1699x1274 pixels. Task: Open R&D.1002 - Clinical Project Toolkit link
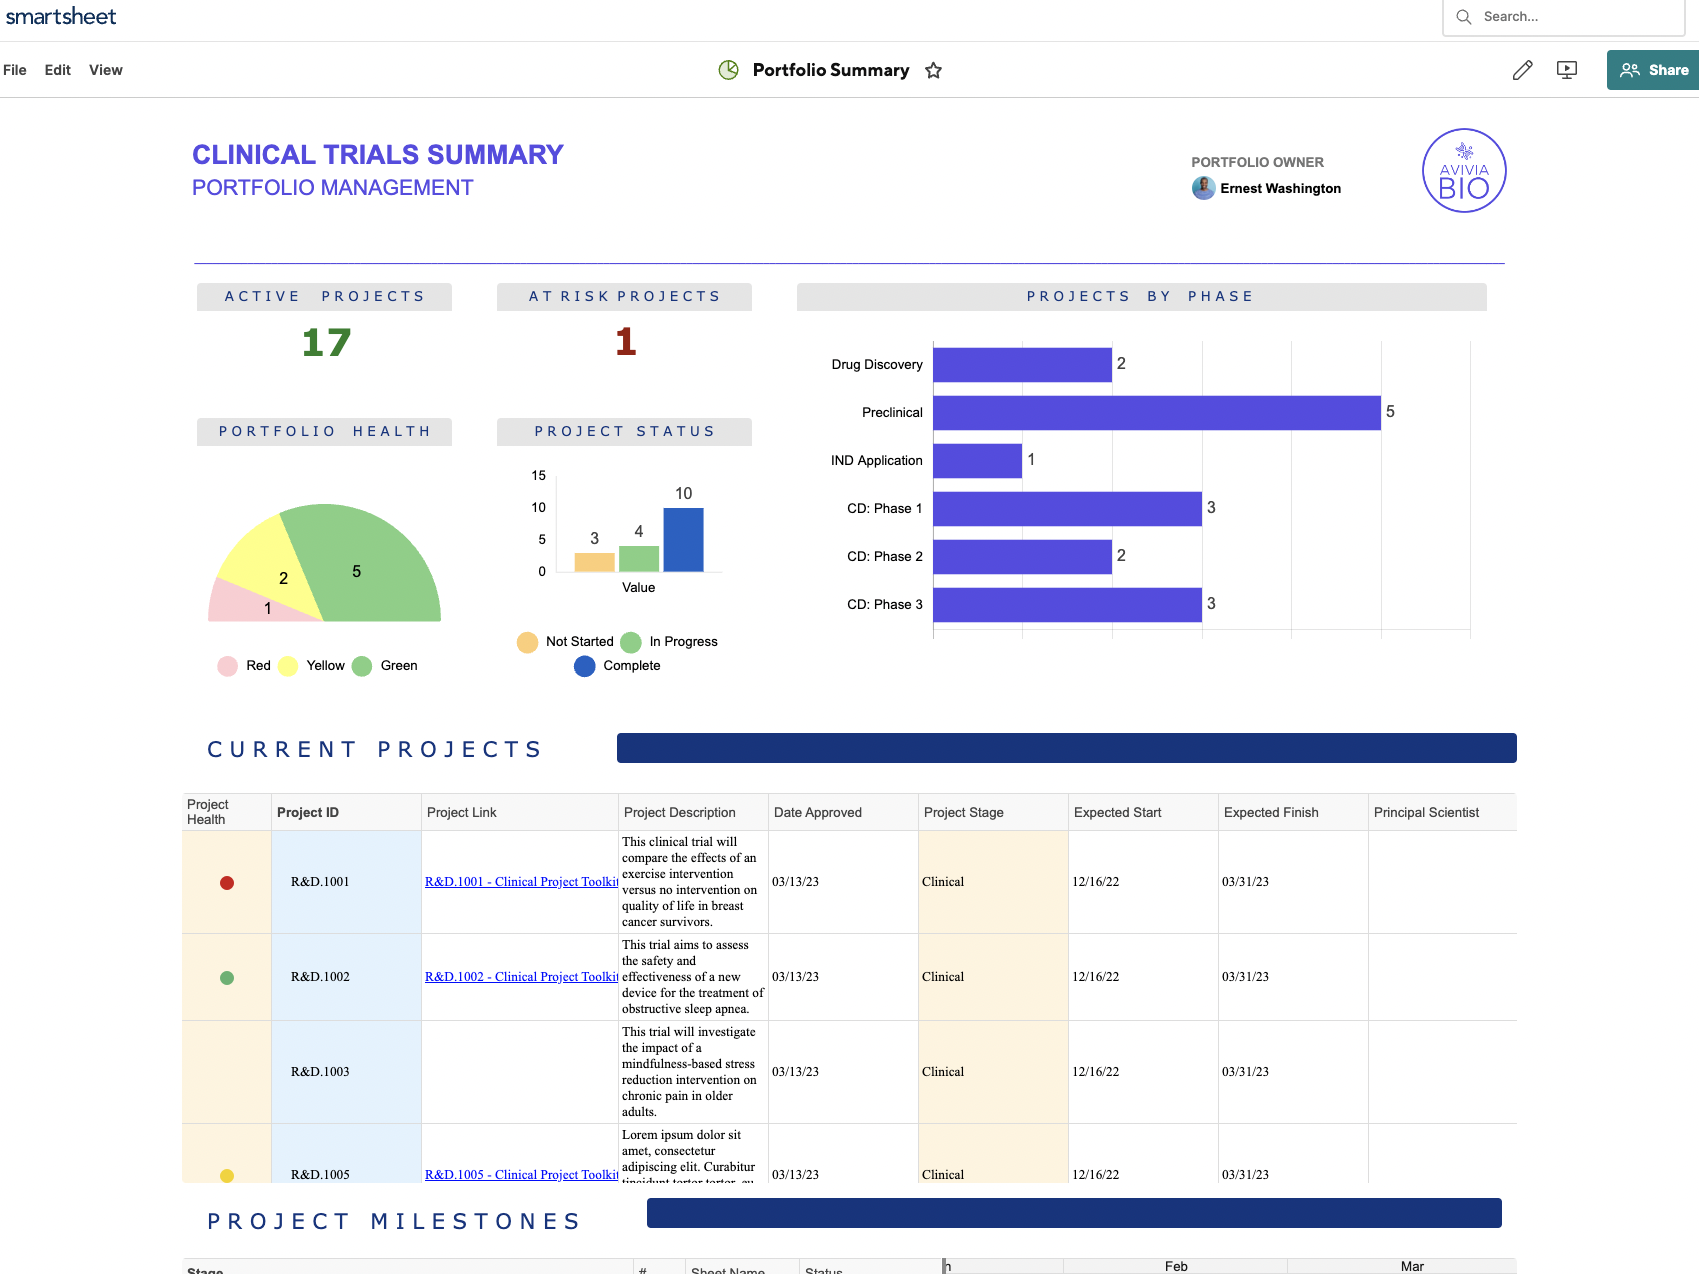pos(521,977)
